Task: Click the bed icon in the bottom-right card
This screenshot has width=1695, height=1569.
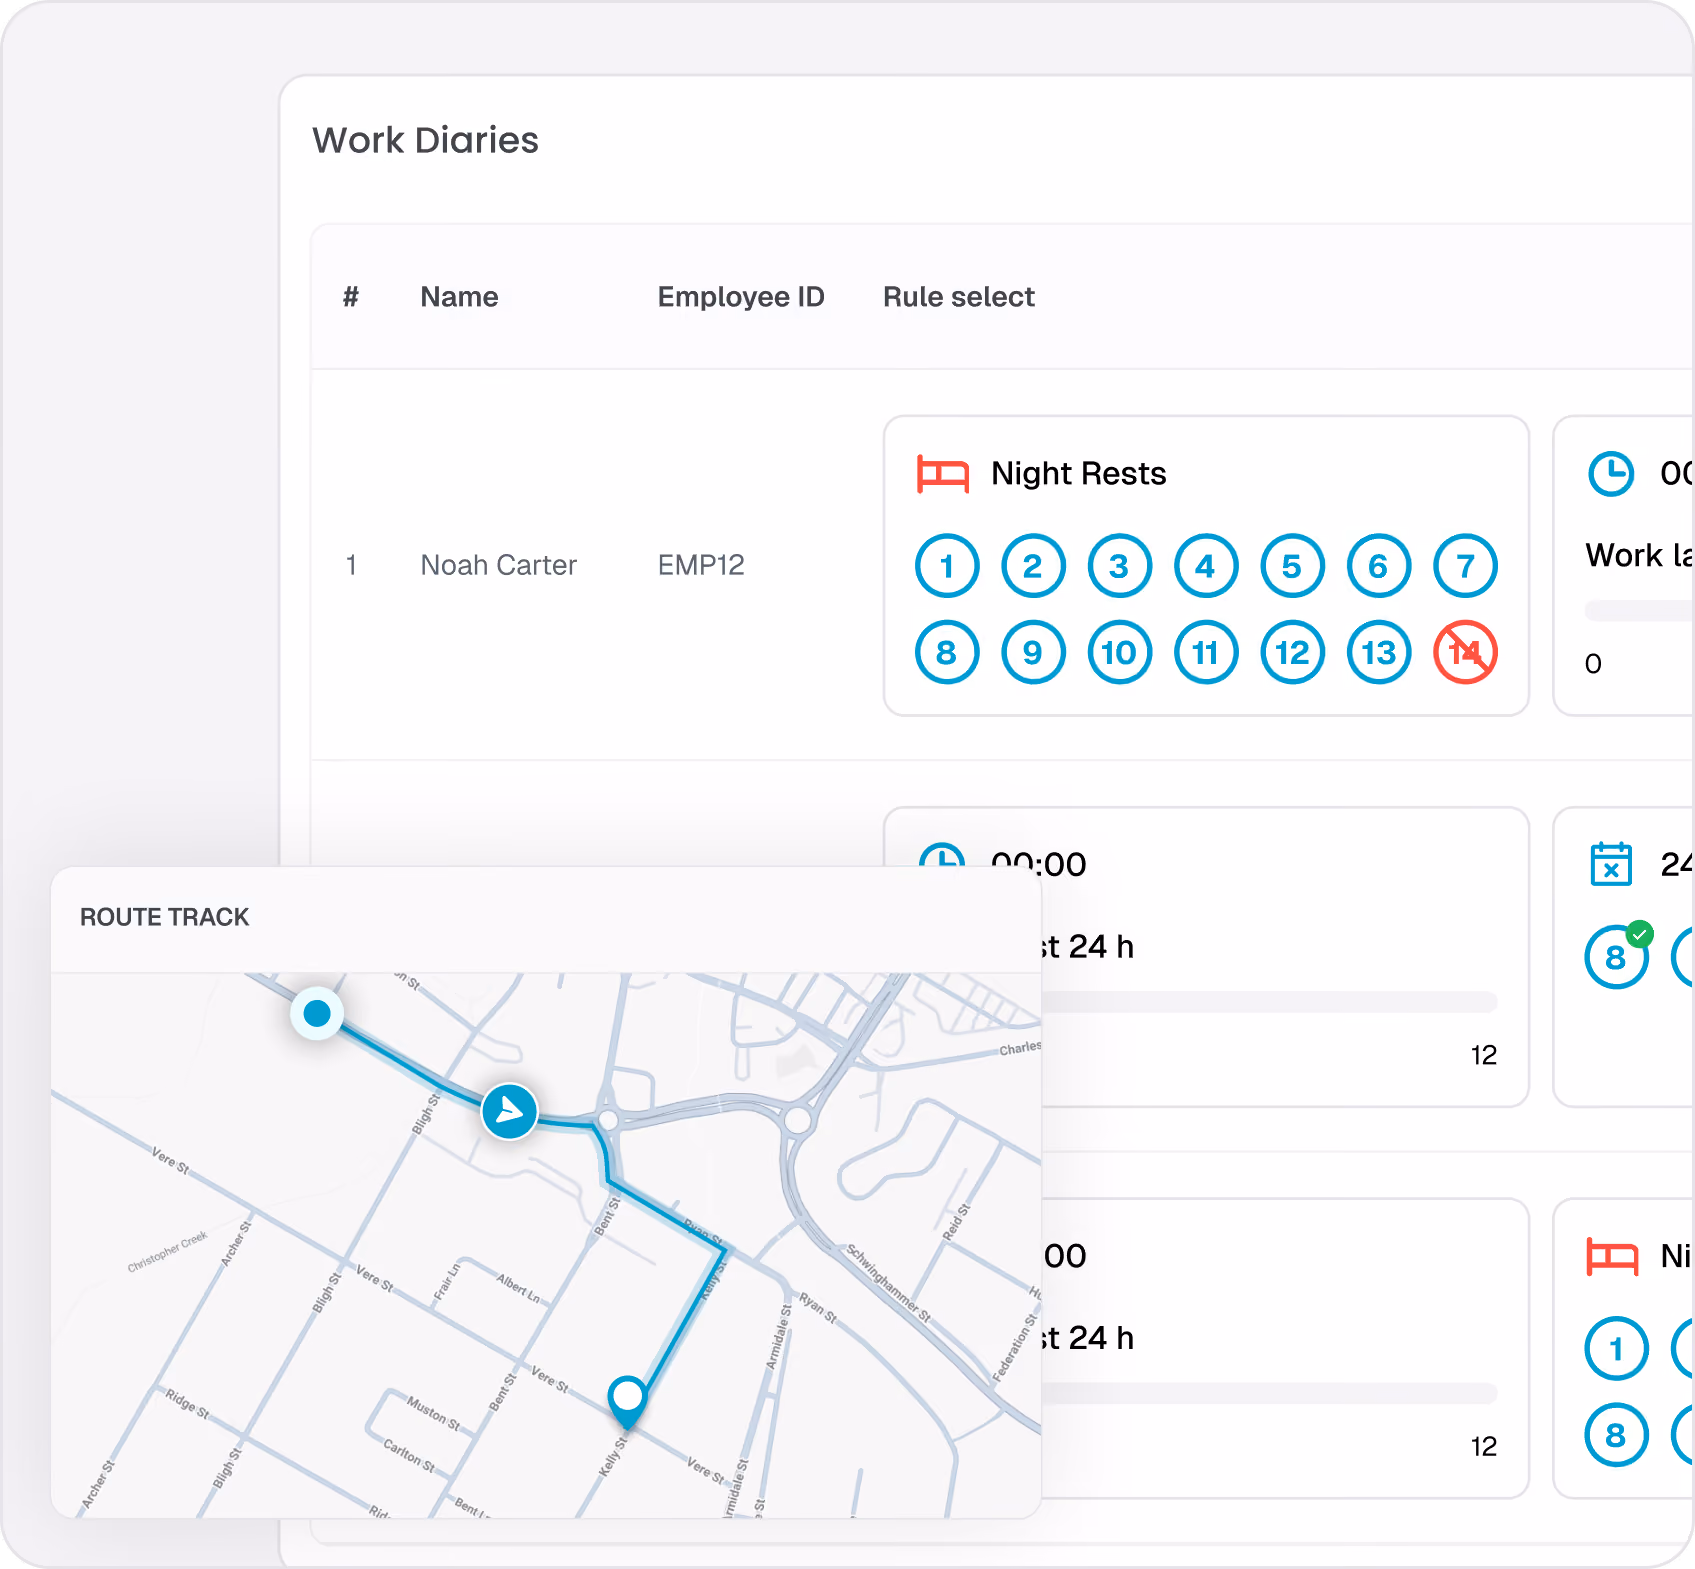Action: pos(1612,1256)
